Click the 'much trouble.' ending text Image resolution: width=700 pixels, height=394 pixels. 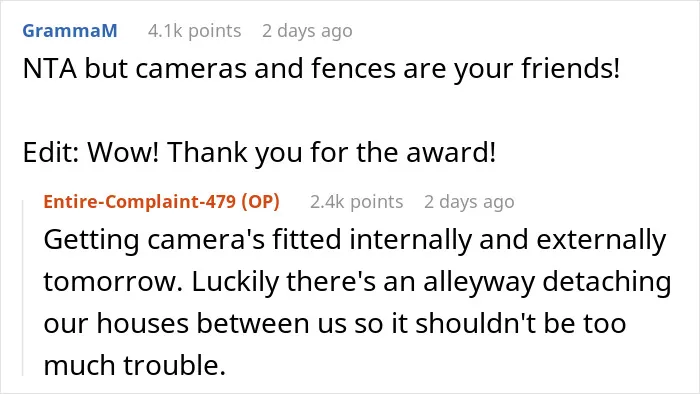[x=134, y=365]
